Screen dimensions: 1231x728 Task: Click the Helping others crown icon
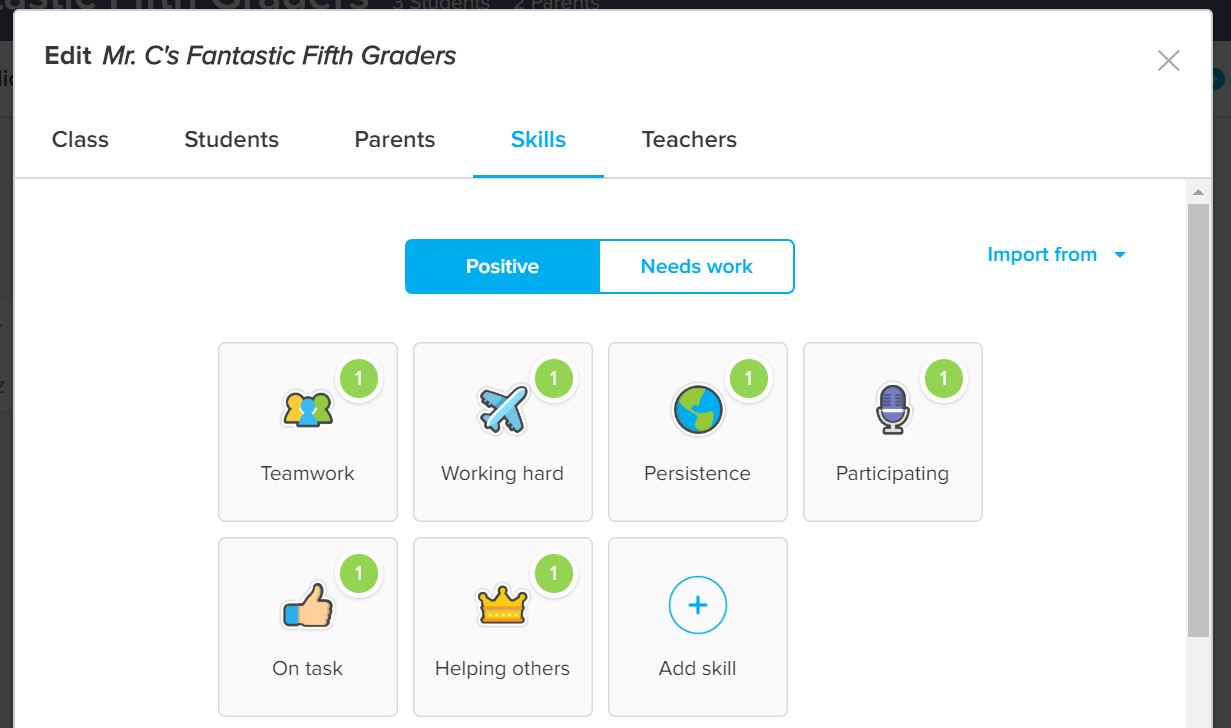tap(502, 604)
